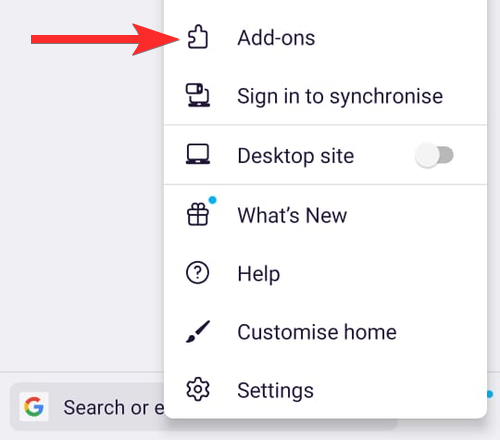Click the blue dot right of Settings
The width and height of the screenshot is (500, 440).
tap(490, 394)
